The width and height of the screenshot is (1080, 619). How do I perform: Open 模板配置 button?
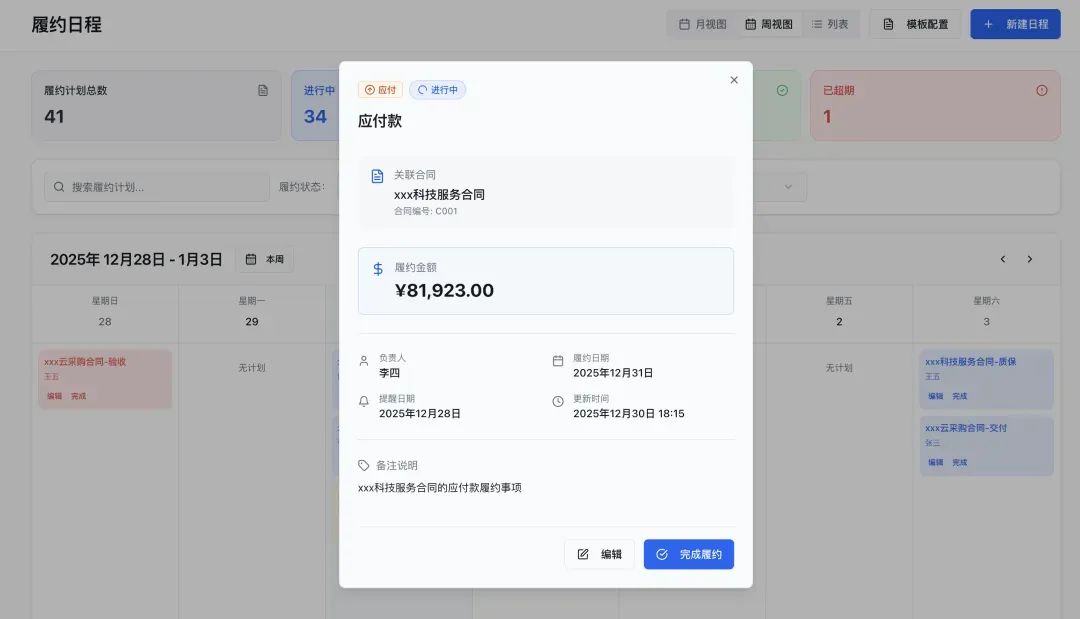(915, 24)
